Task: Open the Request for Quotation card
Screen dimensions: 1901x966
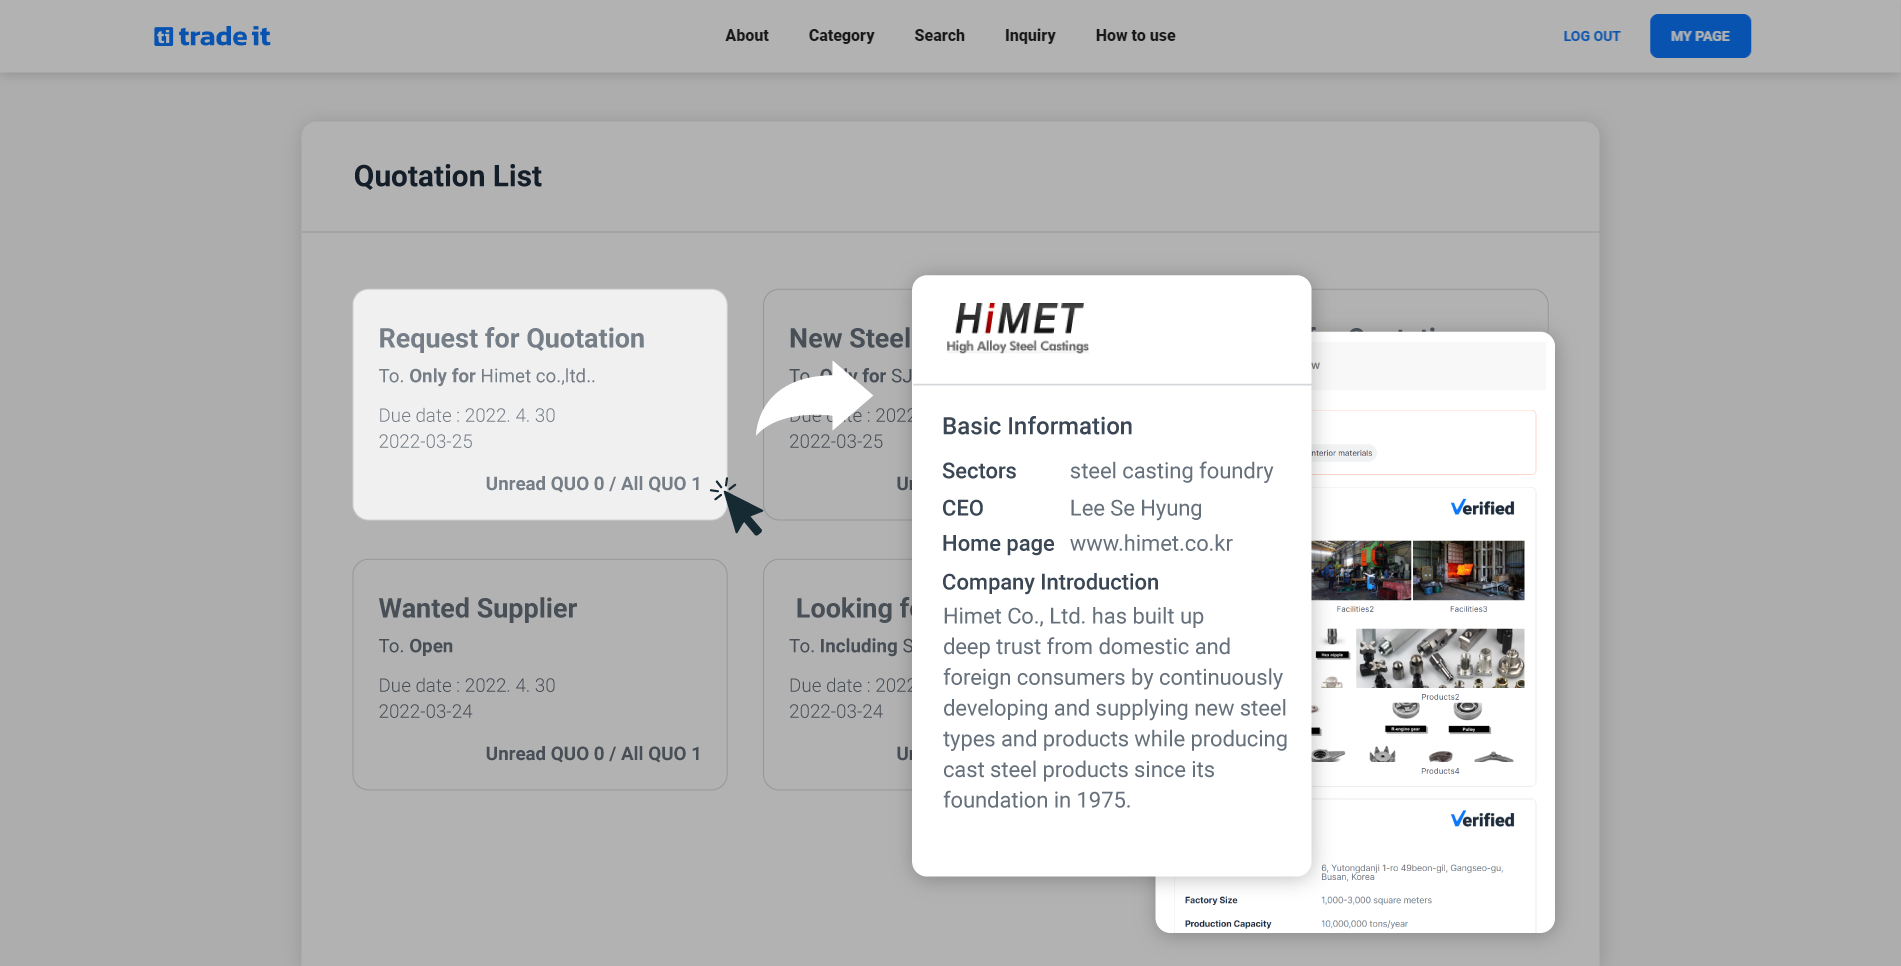Action: 539,404
